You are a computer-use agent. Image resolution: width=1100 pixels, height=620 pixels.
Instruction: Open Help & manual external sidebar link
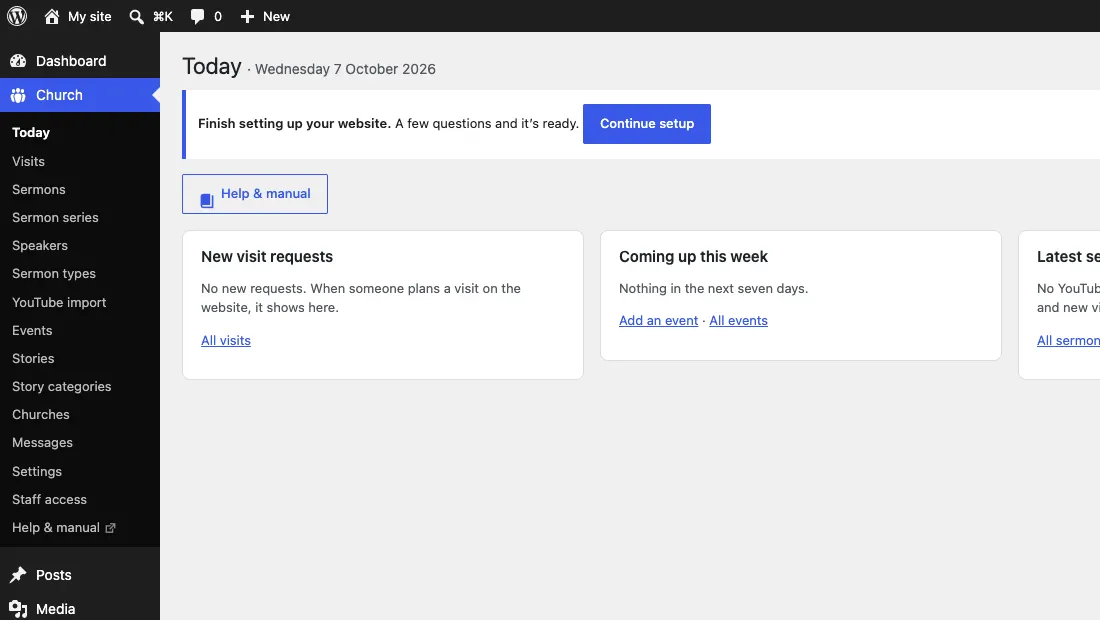tap(63, 527)
